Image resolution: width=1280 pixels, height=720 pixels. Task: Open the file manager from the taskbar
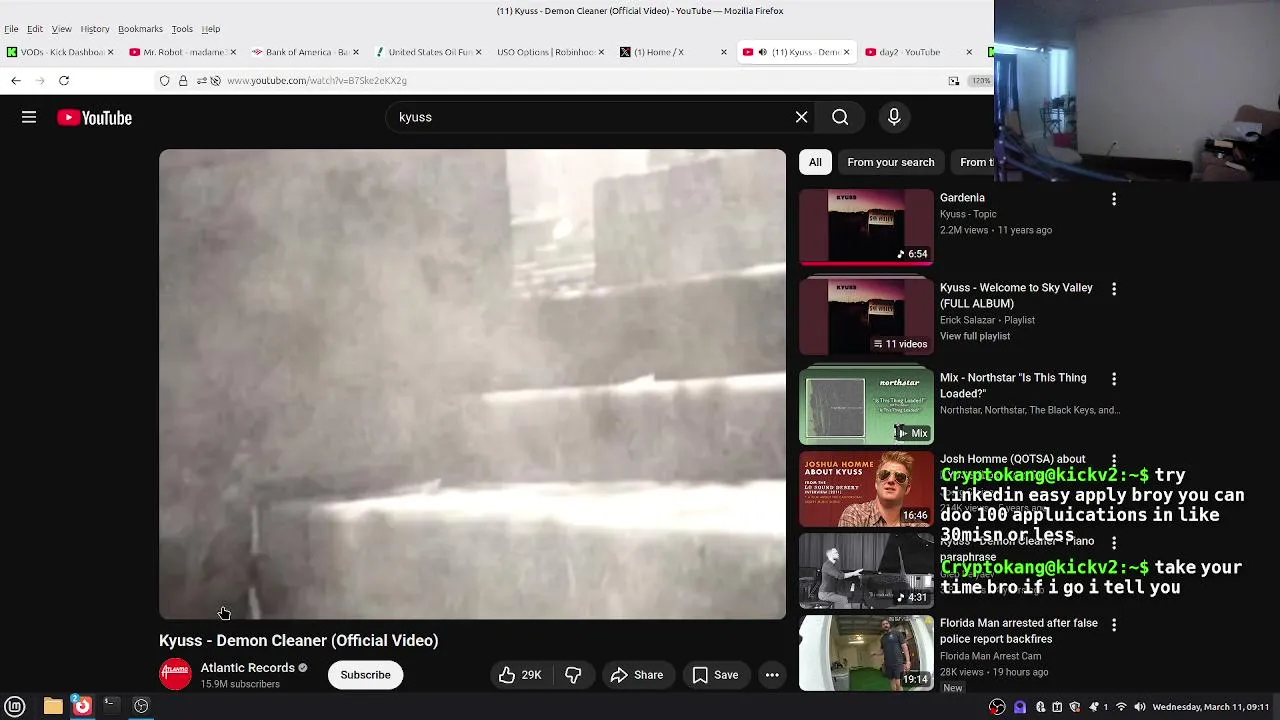tap(53, 706)
